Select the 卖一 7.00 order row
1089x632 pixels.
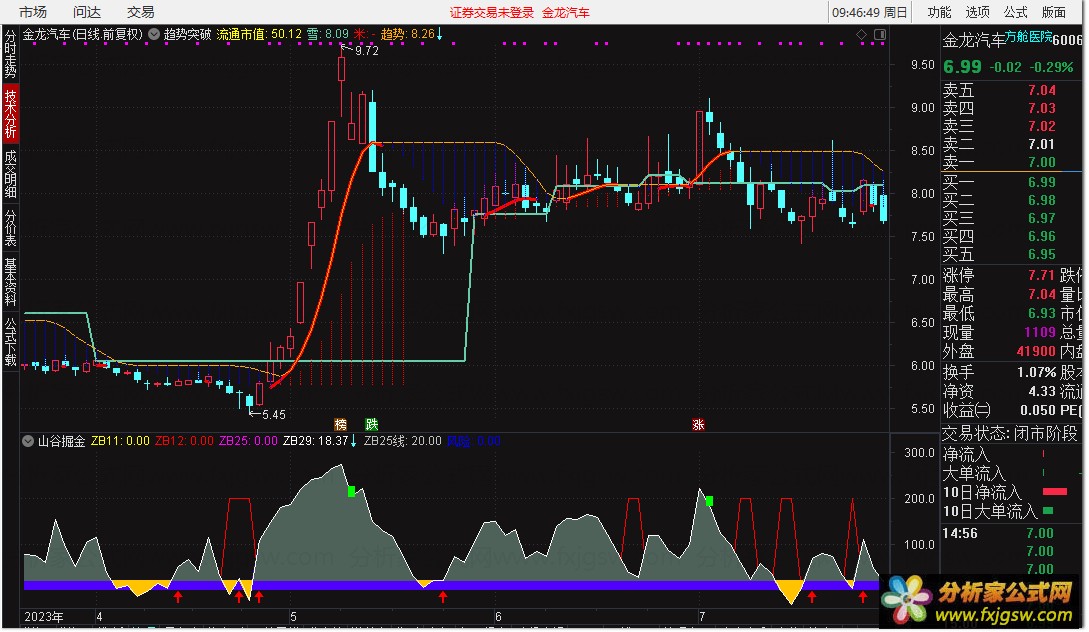tap(1011, 163)
